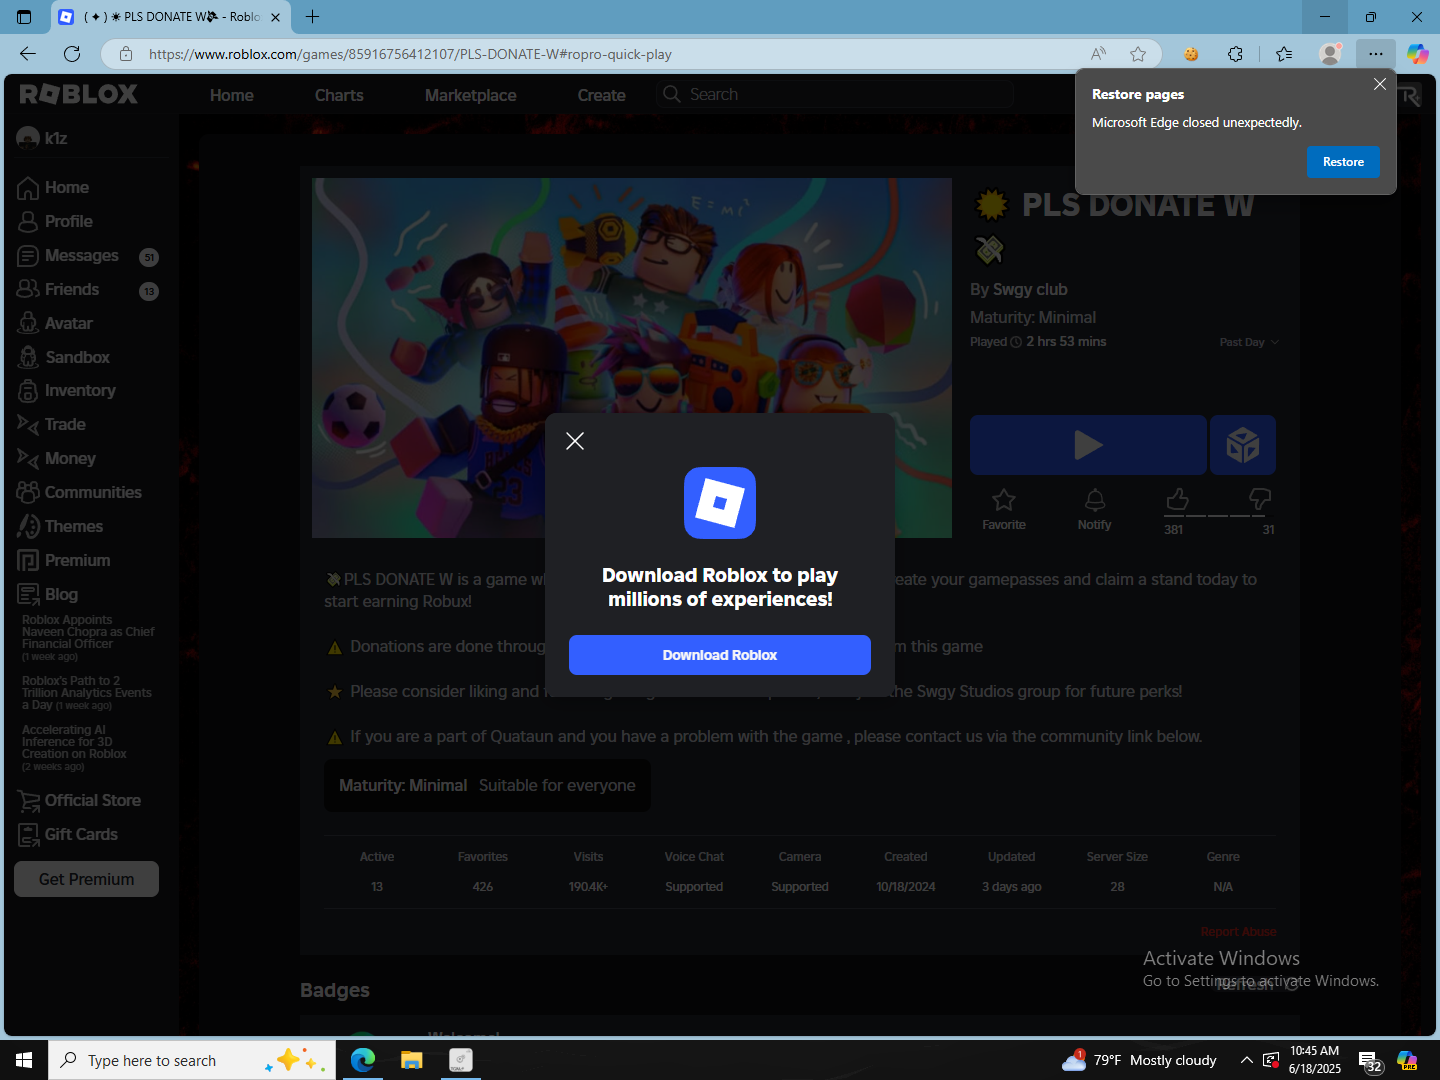The image size is (1440, 1080).
Task: Click Restore to reopen pages
Action: click(x=1343, y=162)
